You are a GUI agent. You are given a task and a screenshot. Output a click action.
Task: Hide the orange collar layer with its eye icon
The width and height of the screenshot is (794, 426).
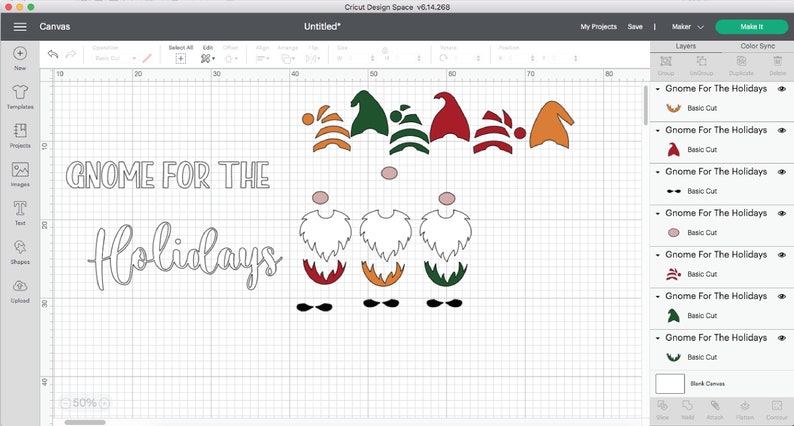tap(782, 89)
